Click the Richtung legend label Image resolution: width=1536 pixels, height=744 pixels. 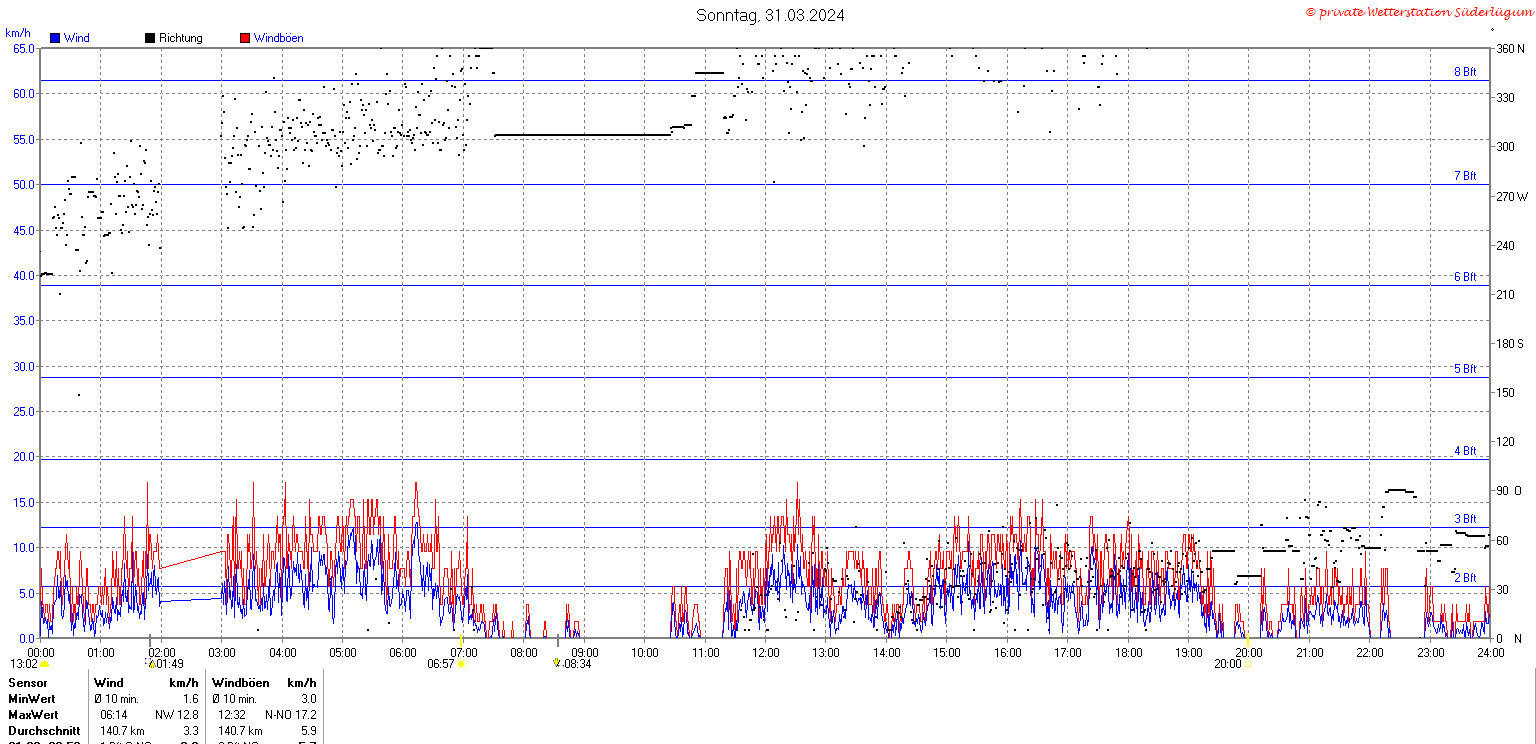tap(180, 38)
